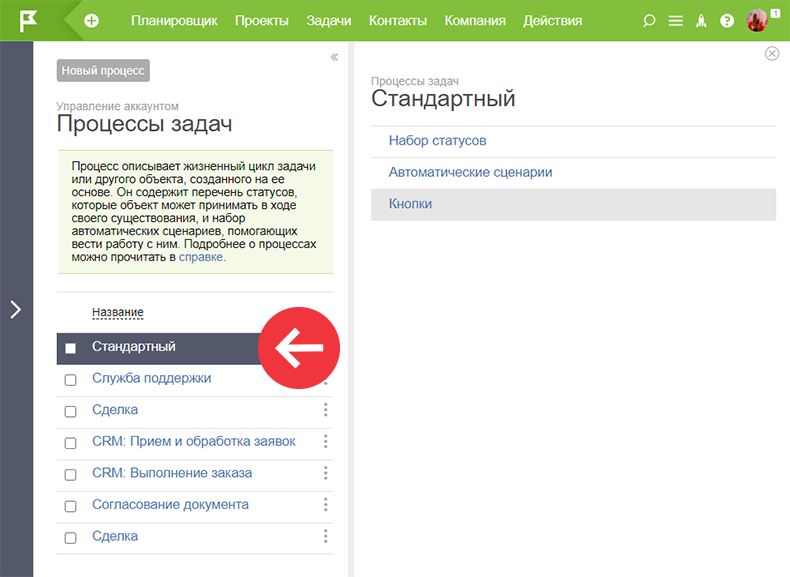The width and height of the screenshot is (790, 577).
Task: Open the Контакты menu item
Action: pyautogui.click(x=398, y=21)
